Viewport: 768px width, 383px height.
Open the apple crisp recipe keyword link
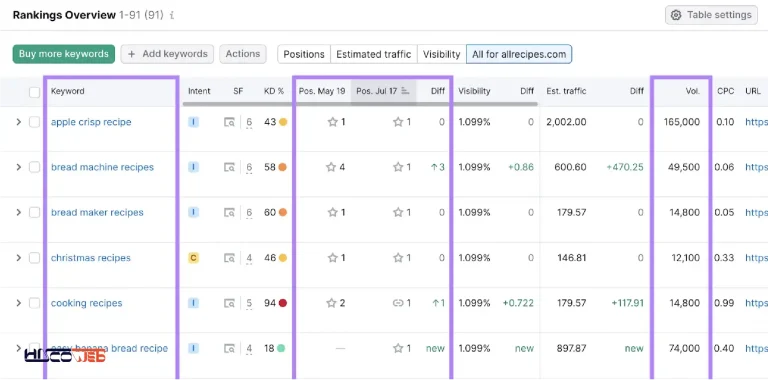click(91, 122)
